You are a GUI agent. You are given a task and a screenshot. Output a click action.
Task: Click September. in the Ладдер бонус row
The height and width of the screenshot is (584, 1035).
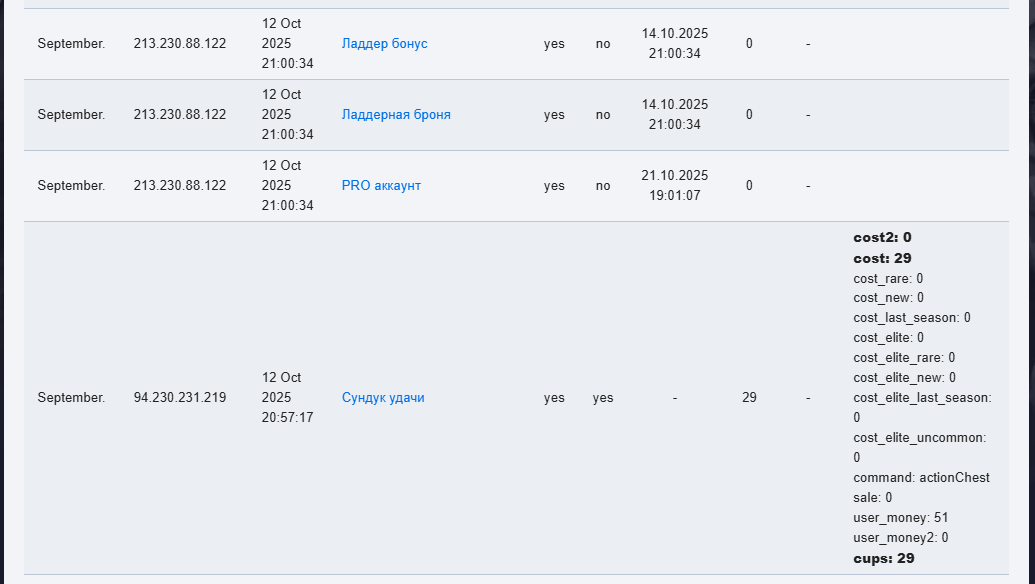pos(71,44)
